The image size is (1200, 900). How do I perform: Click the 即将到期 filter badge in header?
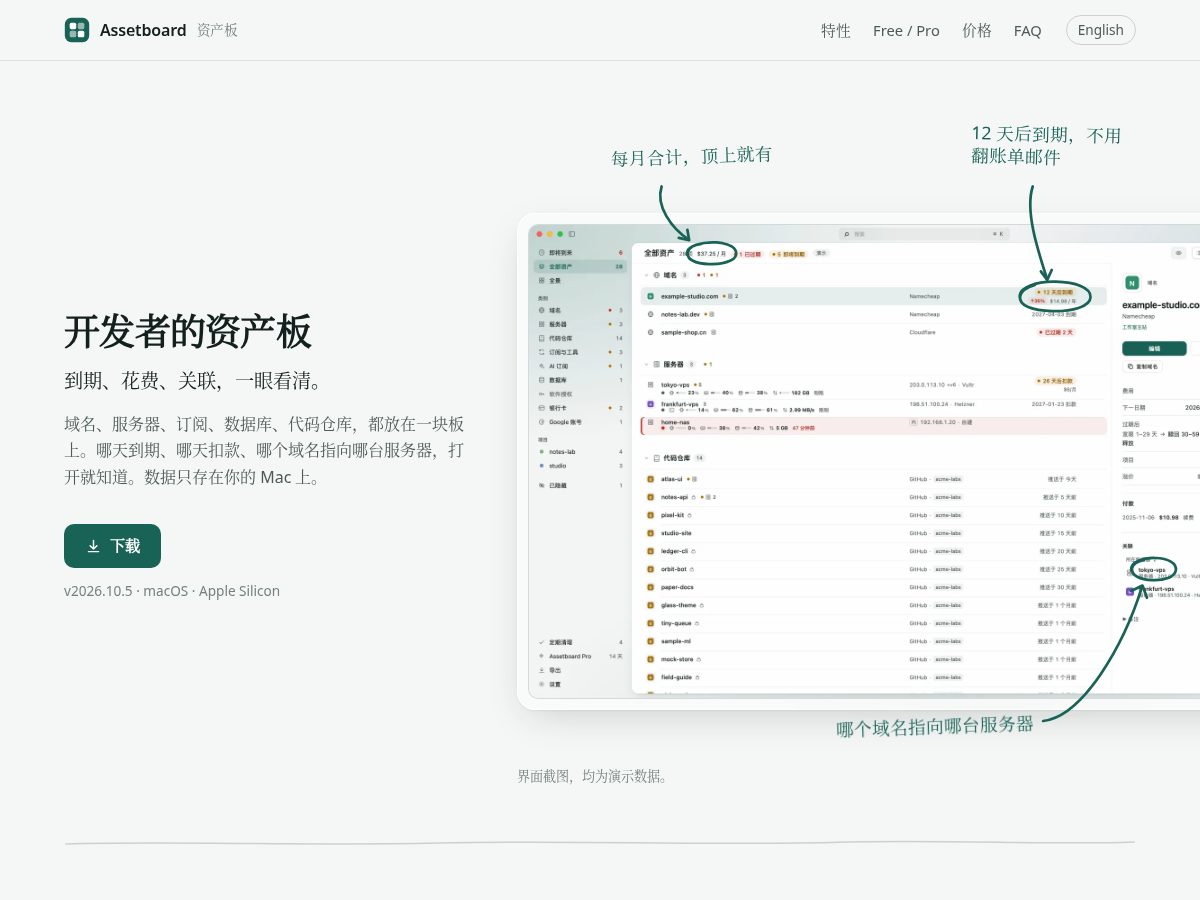789,254
